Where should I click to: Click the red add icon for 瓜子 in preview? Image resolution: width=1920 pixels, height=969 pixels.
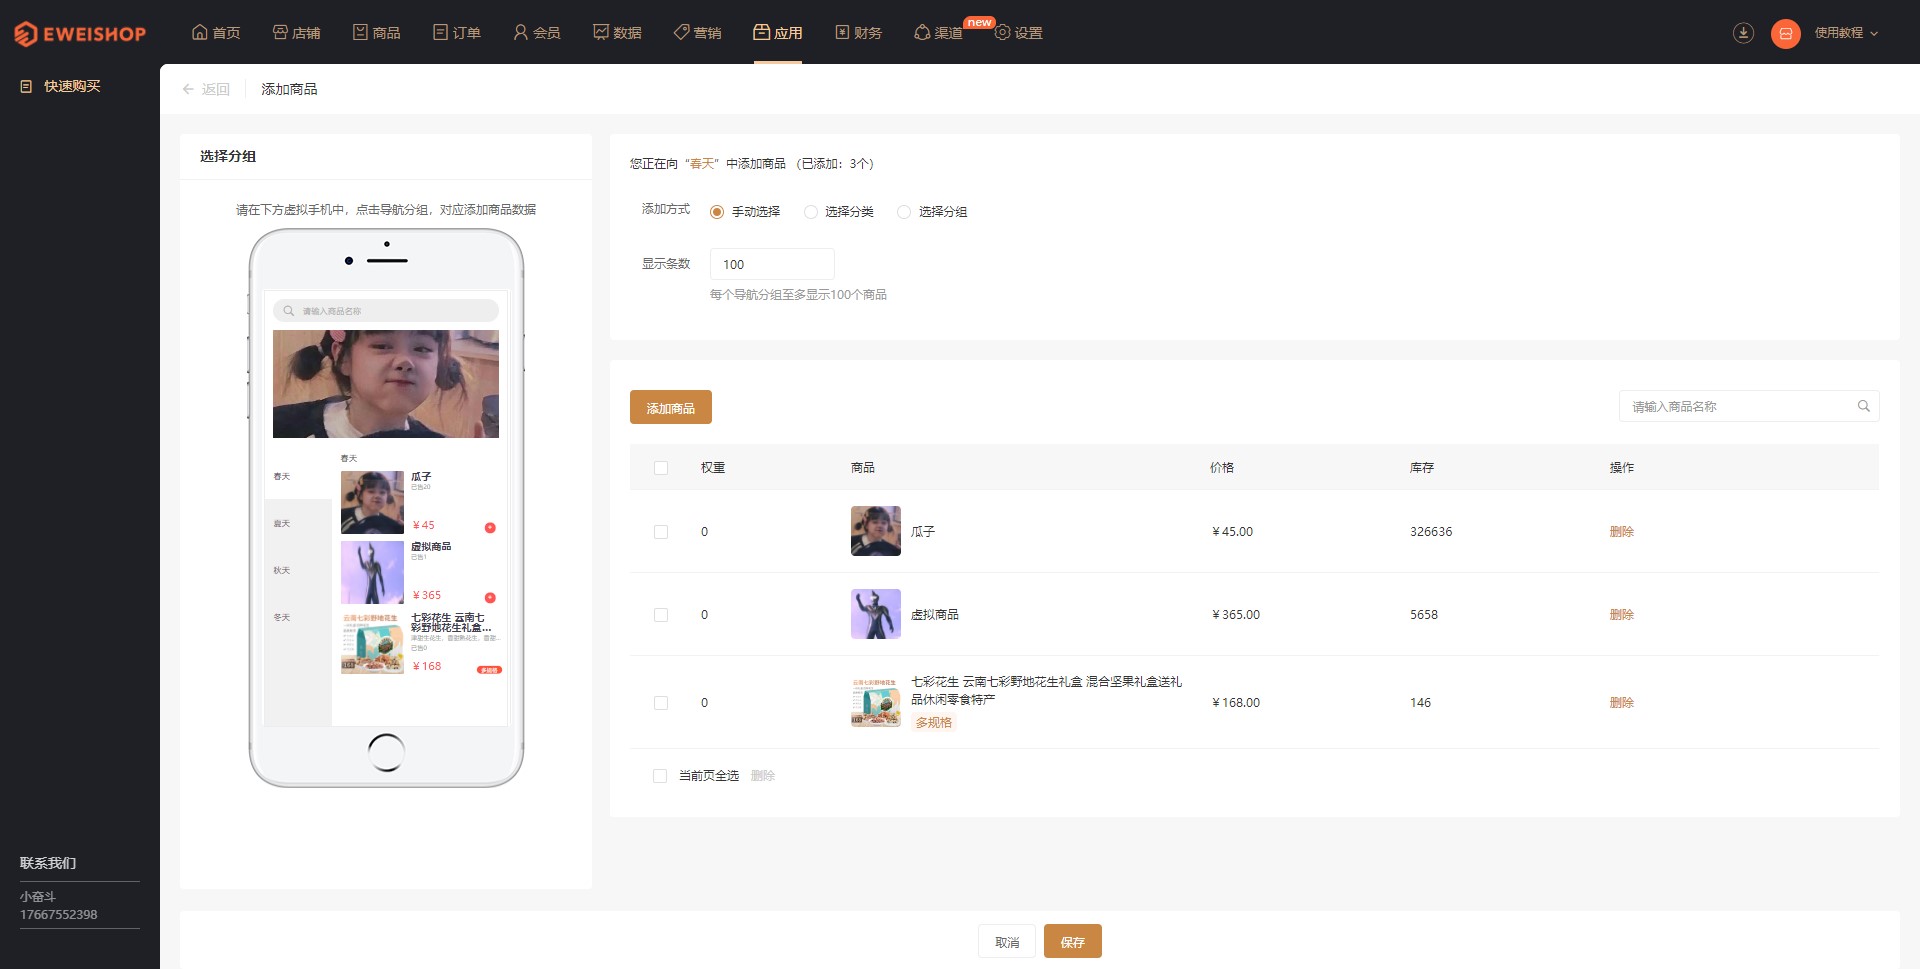click(490, 528)
